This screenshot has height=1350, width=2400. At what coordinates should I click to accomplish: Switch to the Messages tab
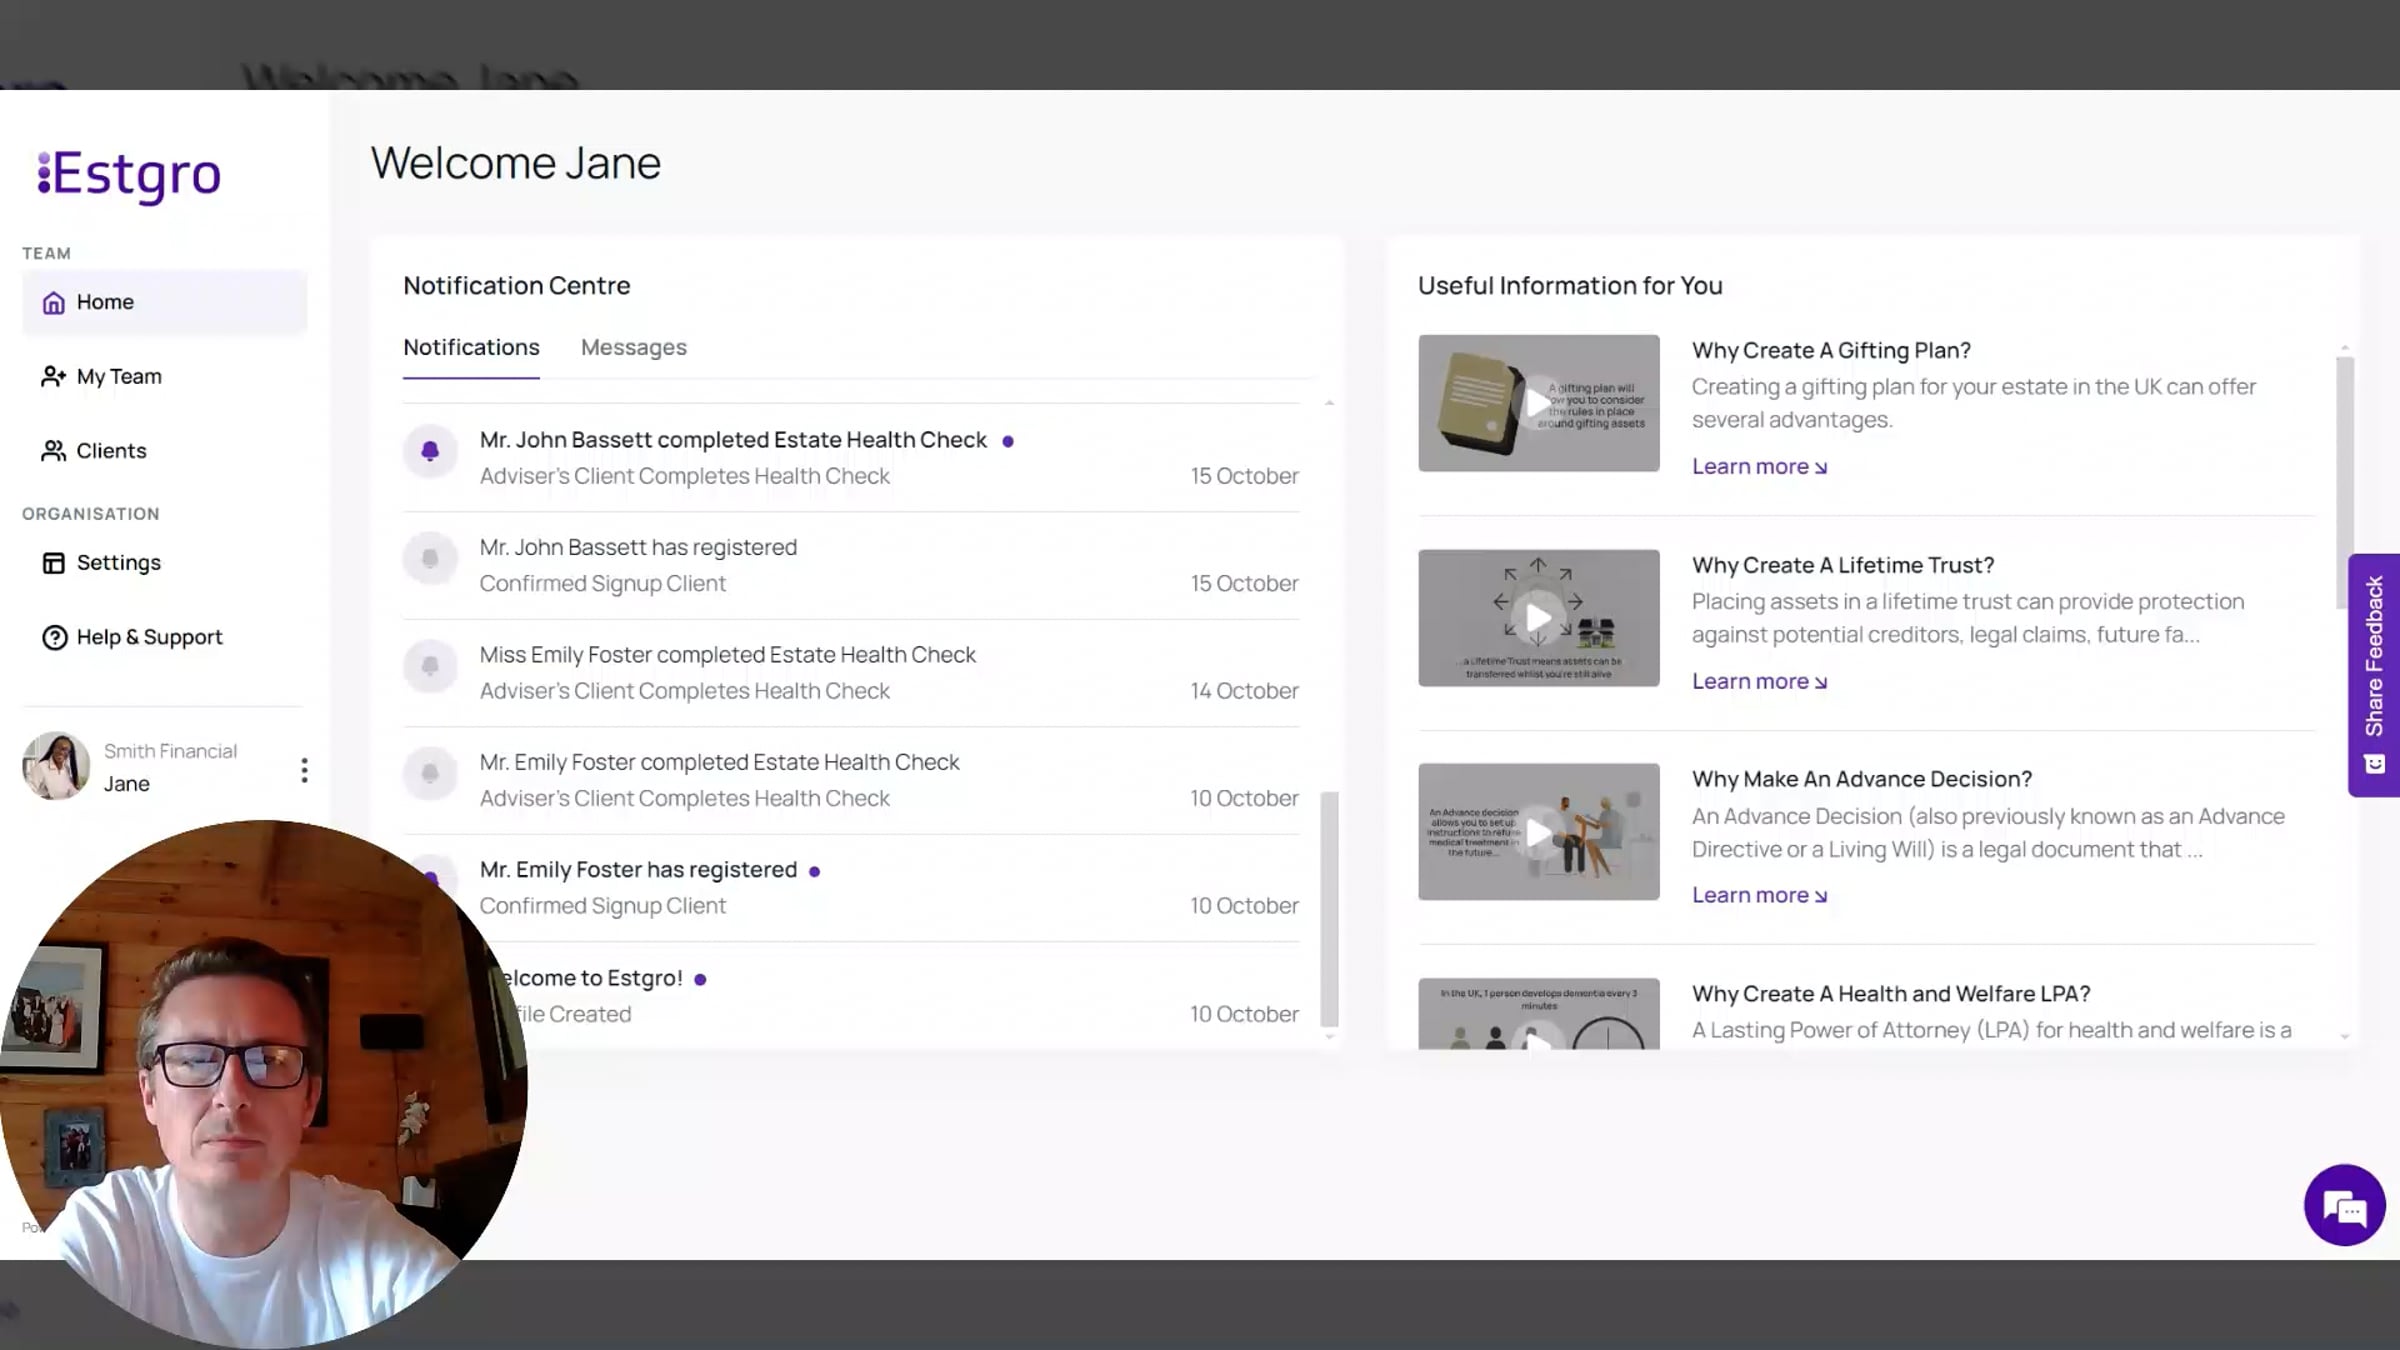634,348
